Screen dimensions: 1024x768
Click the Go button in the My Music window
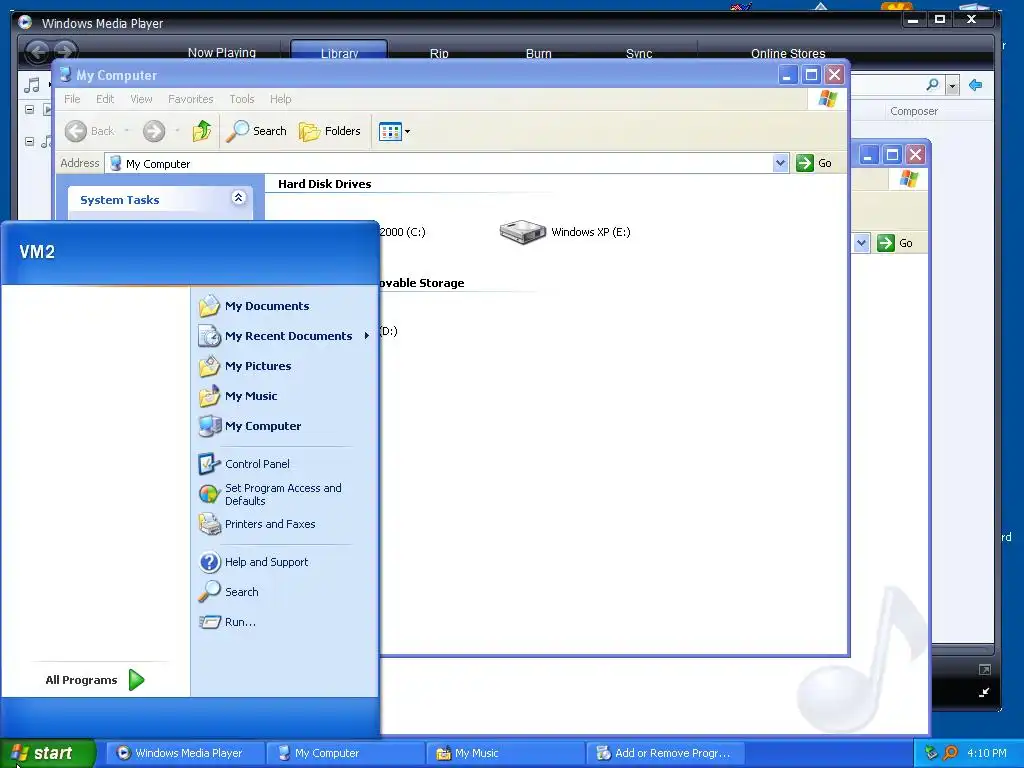pos(896,243)
